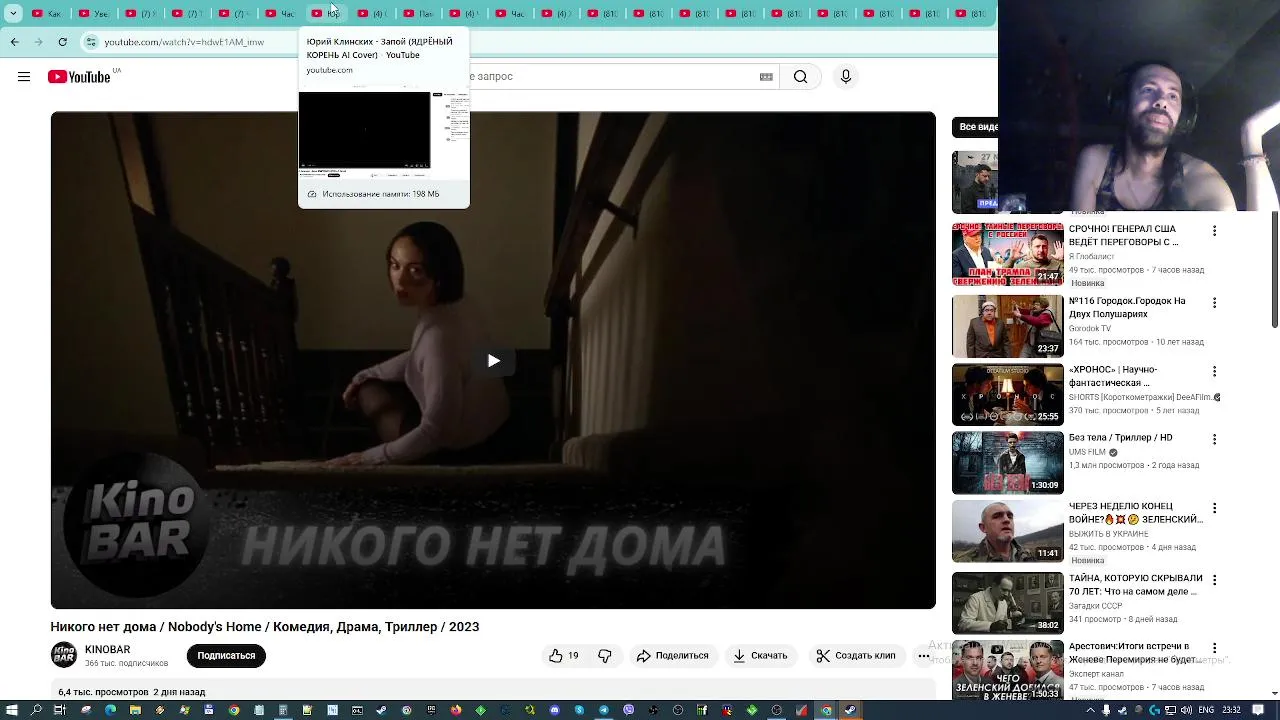Click Создать клип button
The height and width of the screenshot is (720, 1280).
coord(856,656)
